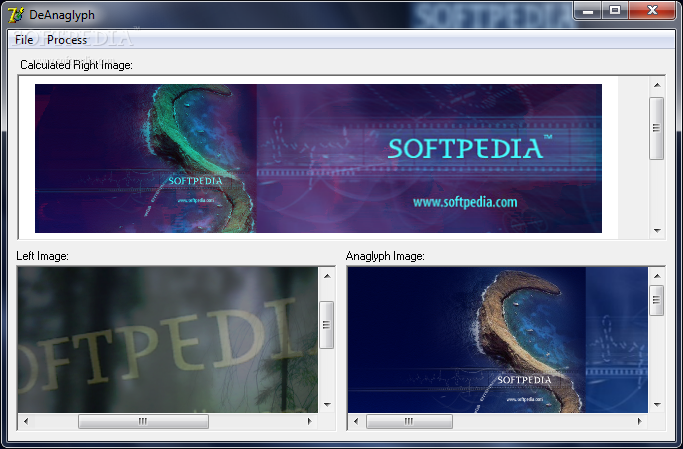Click the Anaglyph Image preview picture
Screen dimensions: 683x449
pyautogui.click(x=498, y=340)
